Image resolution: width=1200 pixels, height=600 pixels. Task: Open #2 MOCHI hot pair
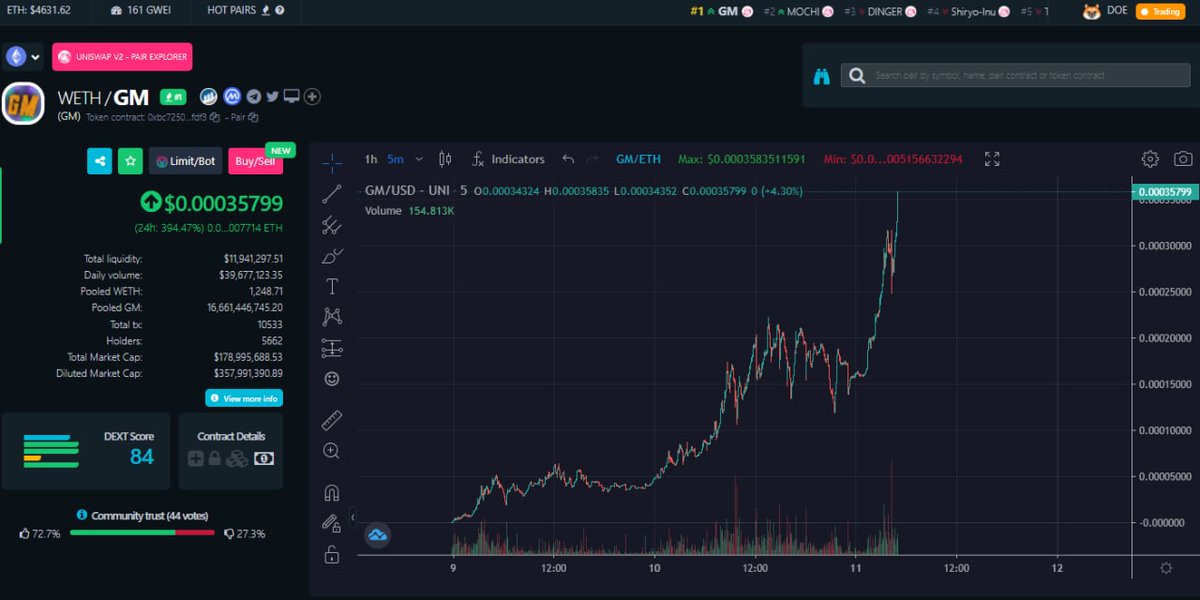point(797,11)
